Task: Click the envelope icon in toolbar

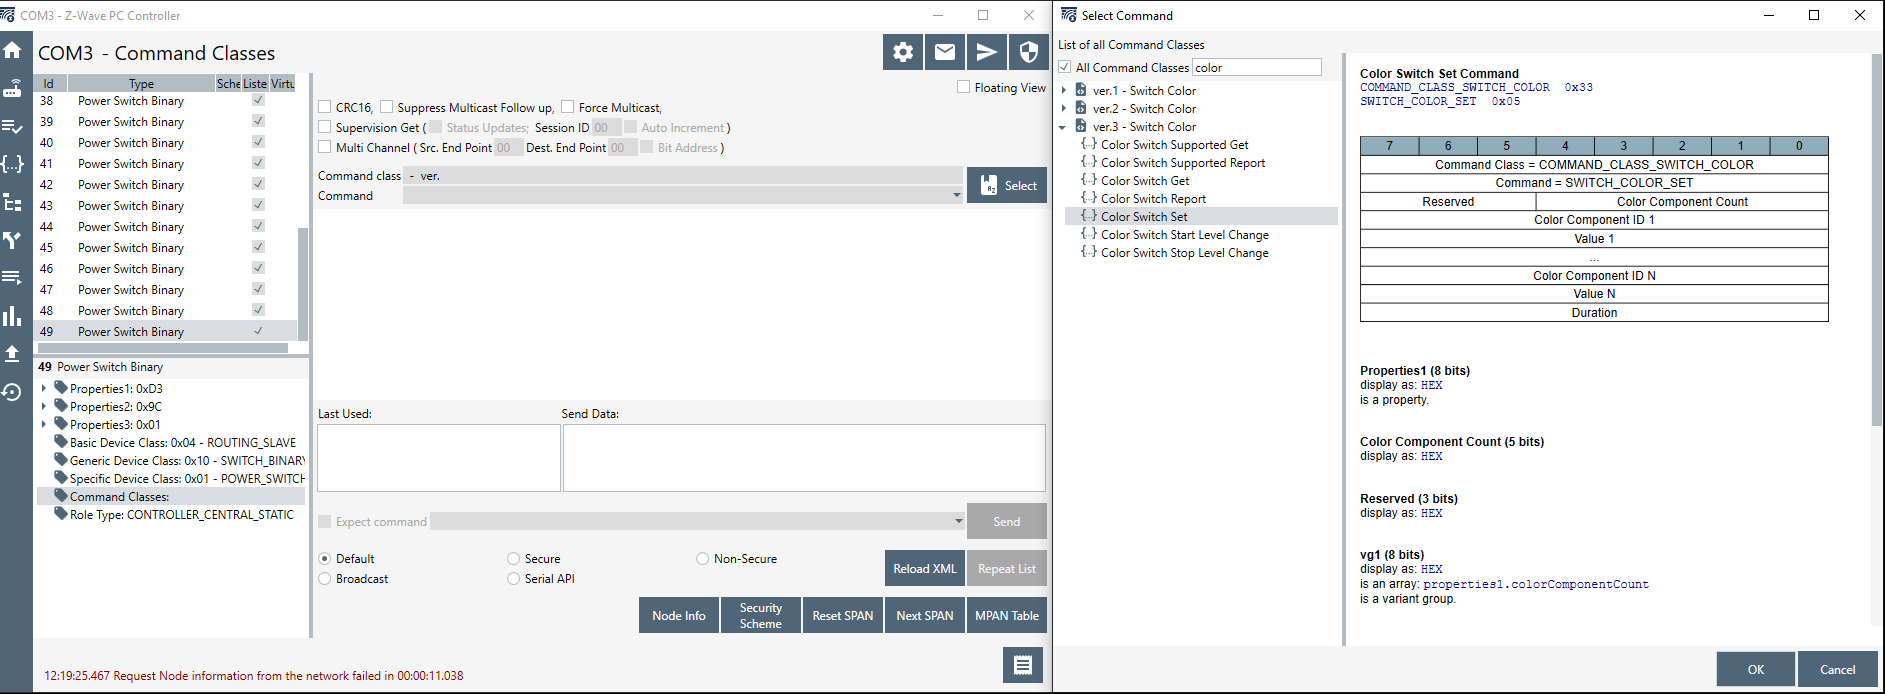Action: coord(945,52)
